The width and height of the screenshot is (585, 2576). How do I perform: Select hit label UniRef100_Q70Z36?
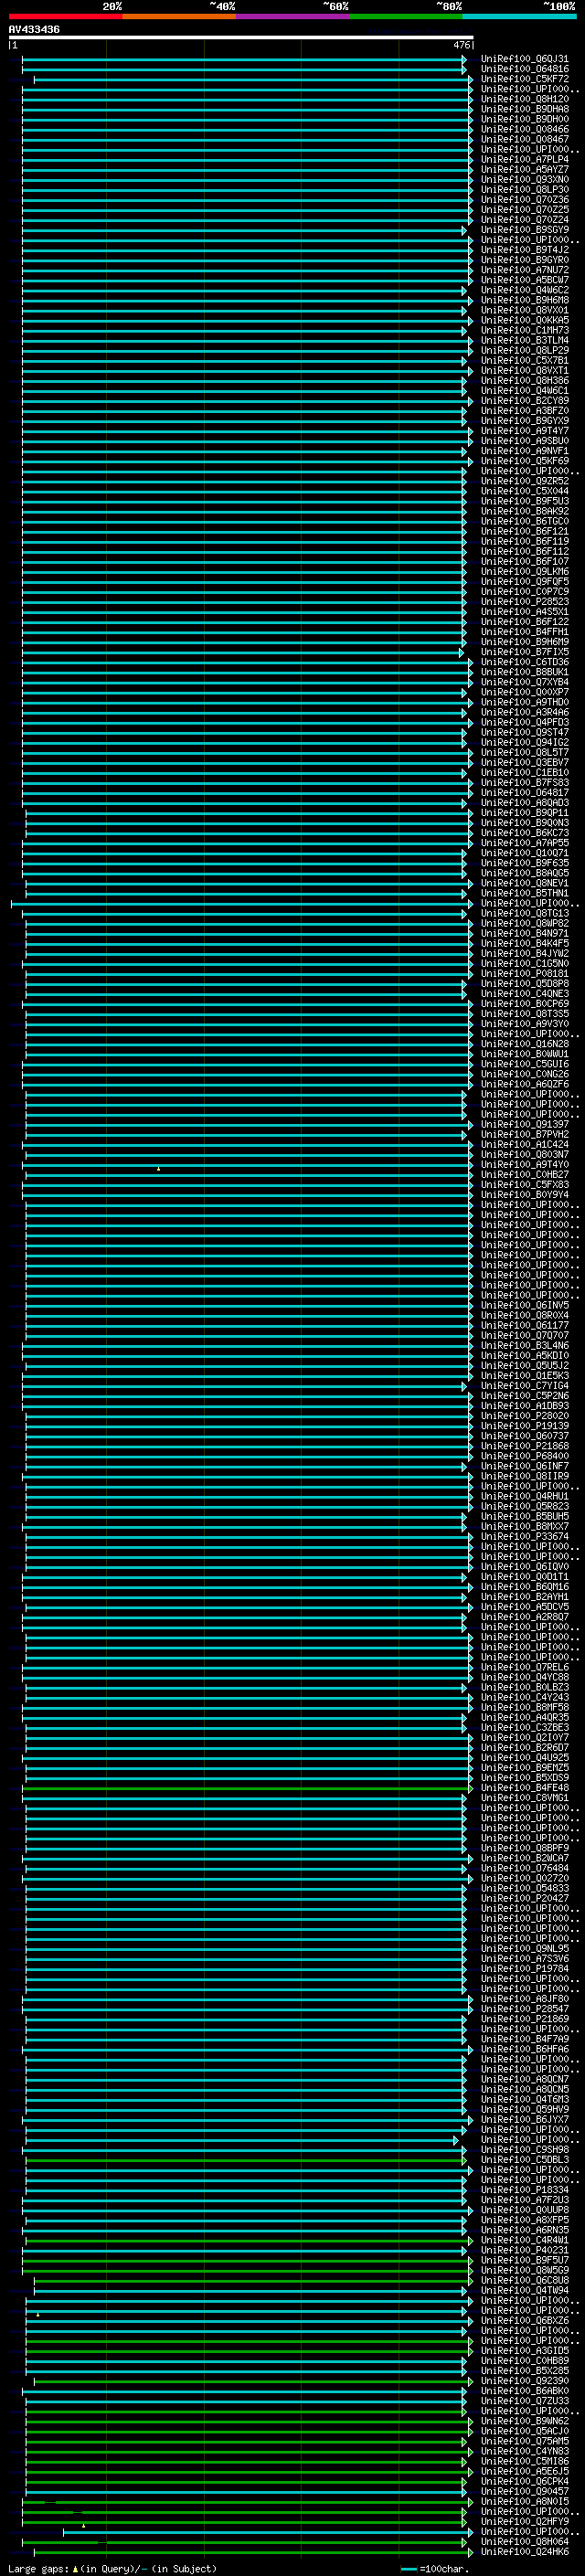coord(525,200)
